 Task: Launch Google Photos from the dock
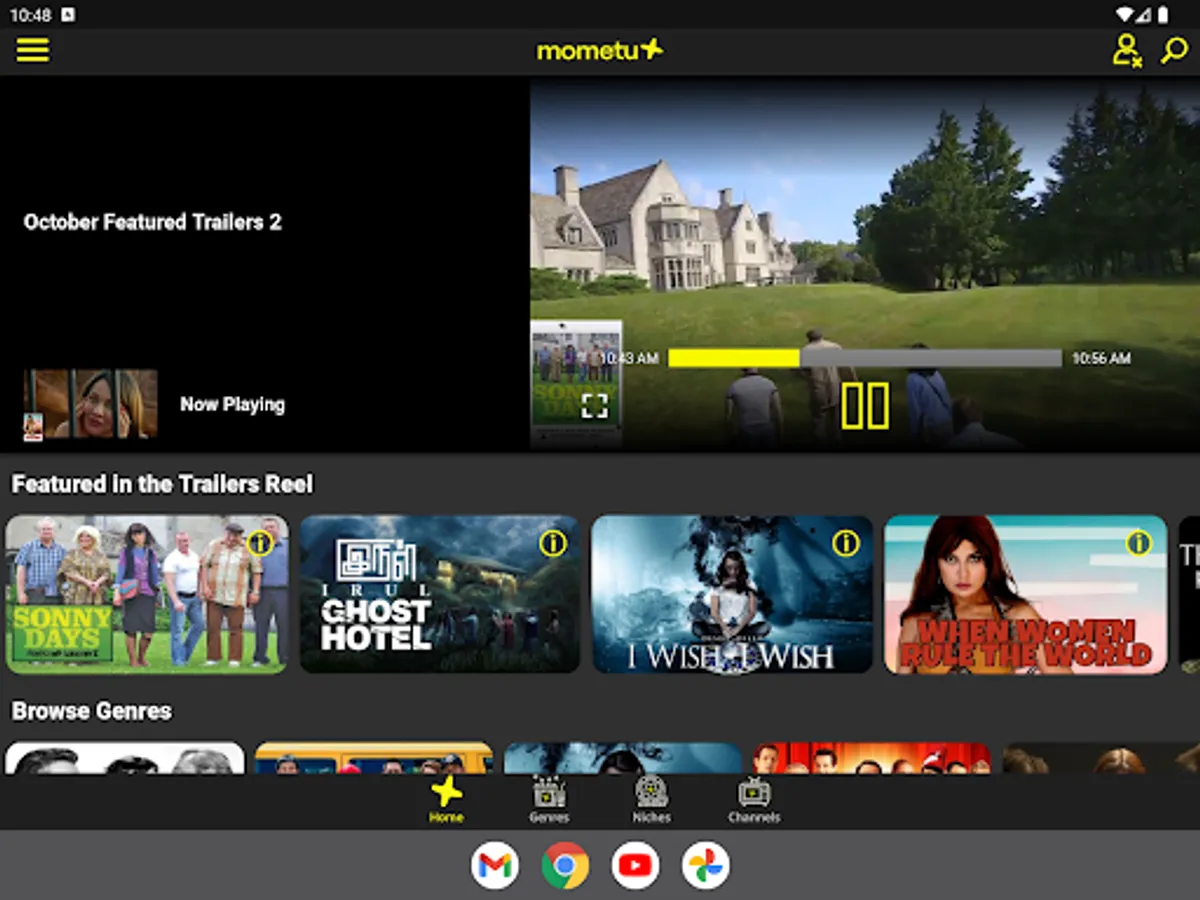pyautogui.click(x=705, y=866)
